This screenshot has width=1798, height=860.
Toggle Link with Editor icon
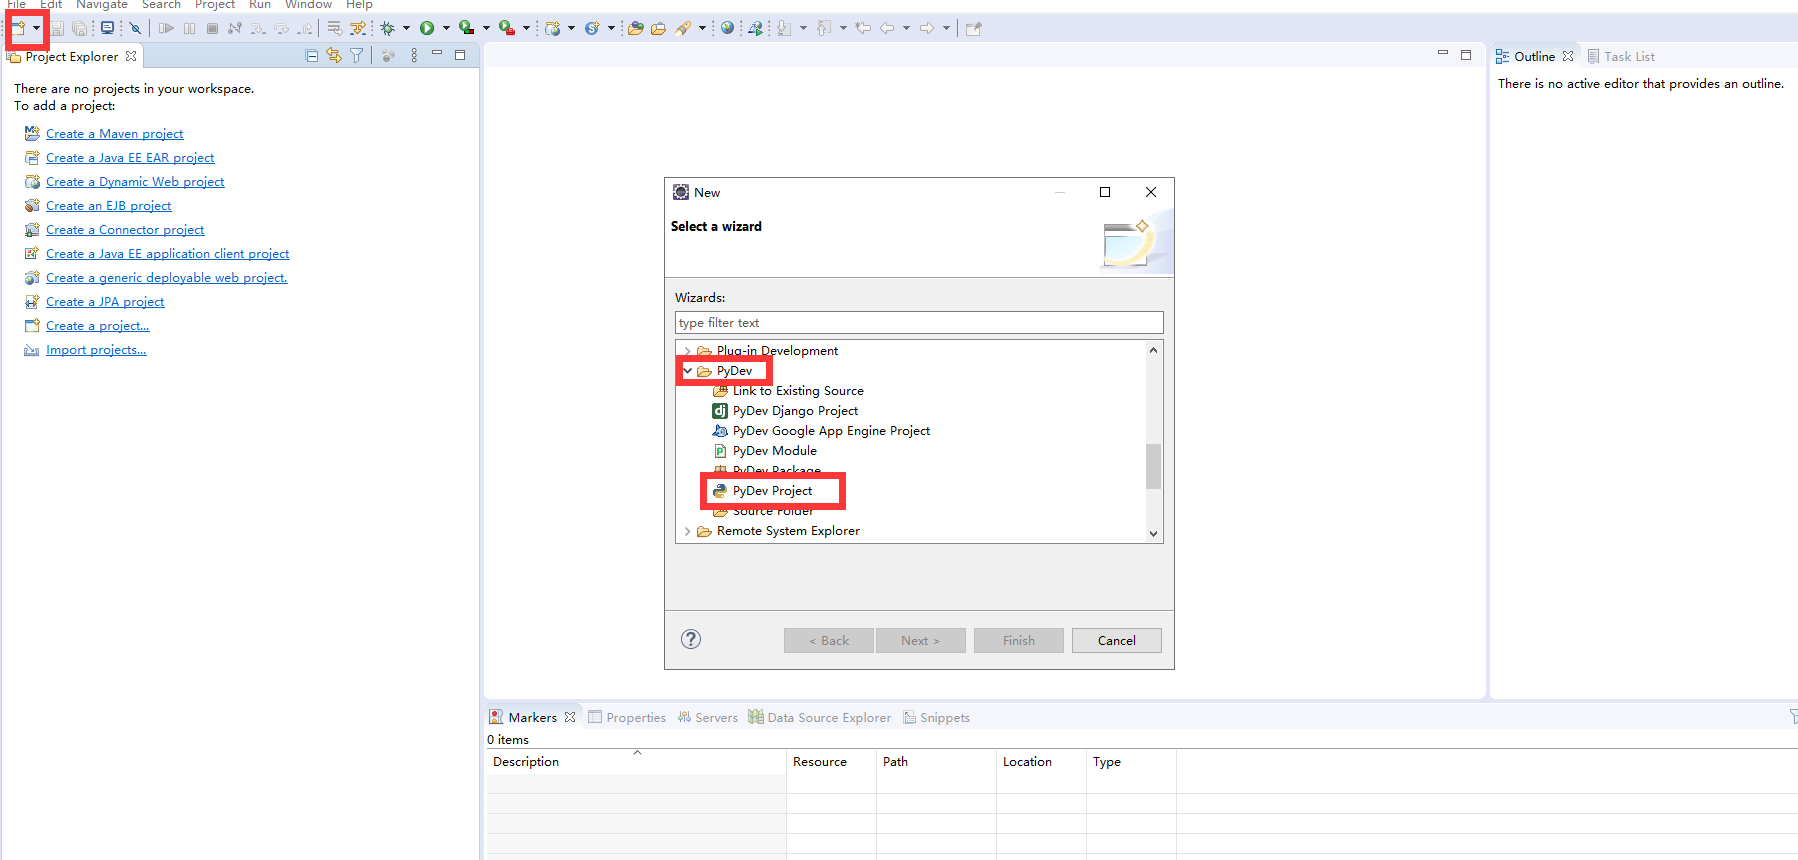tap(334, 56)
